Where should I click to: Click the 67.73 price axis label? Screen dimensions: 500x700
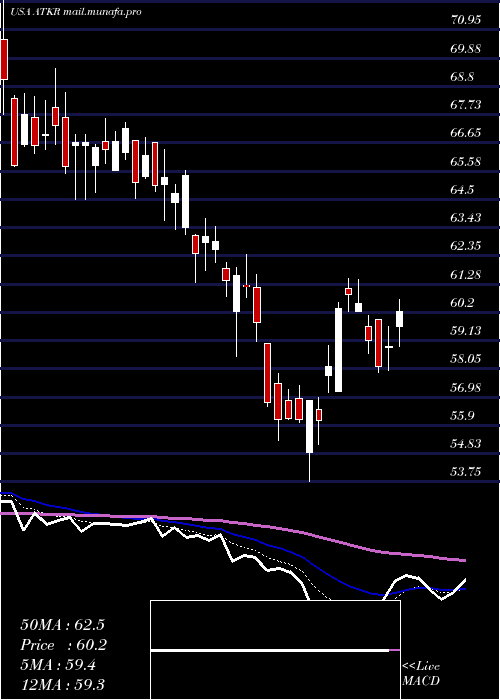point(466,105)
